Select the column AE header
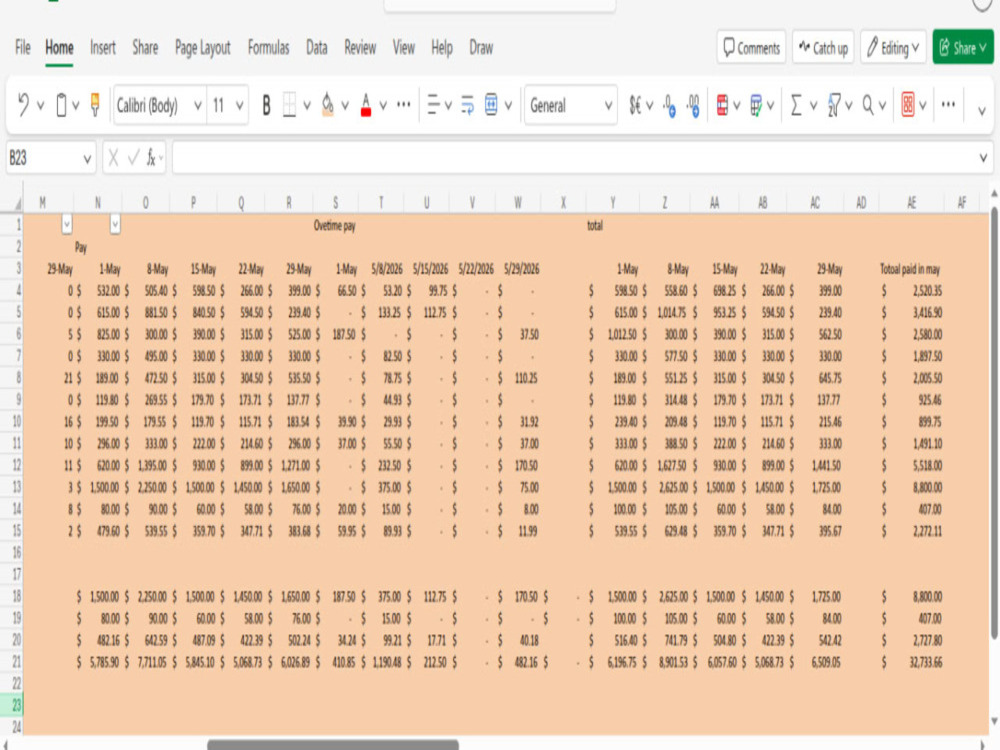Viewport: 1000px width, 750px height. pos(912,203)
